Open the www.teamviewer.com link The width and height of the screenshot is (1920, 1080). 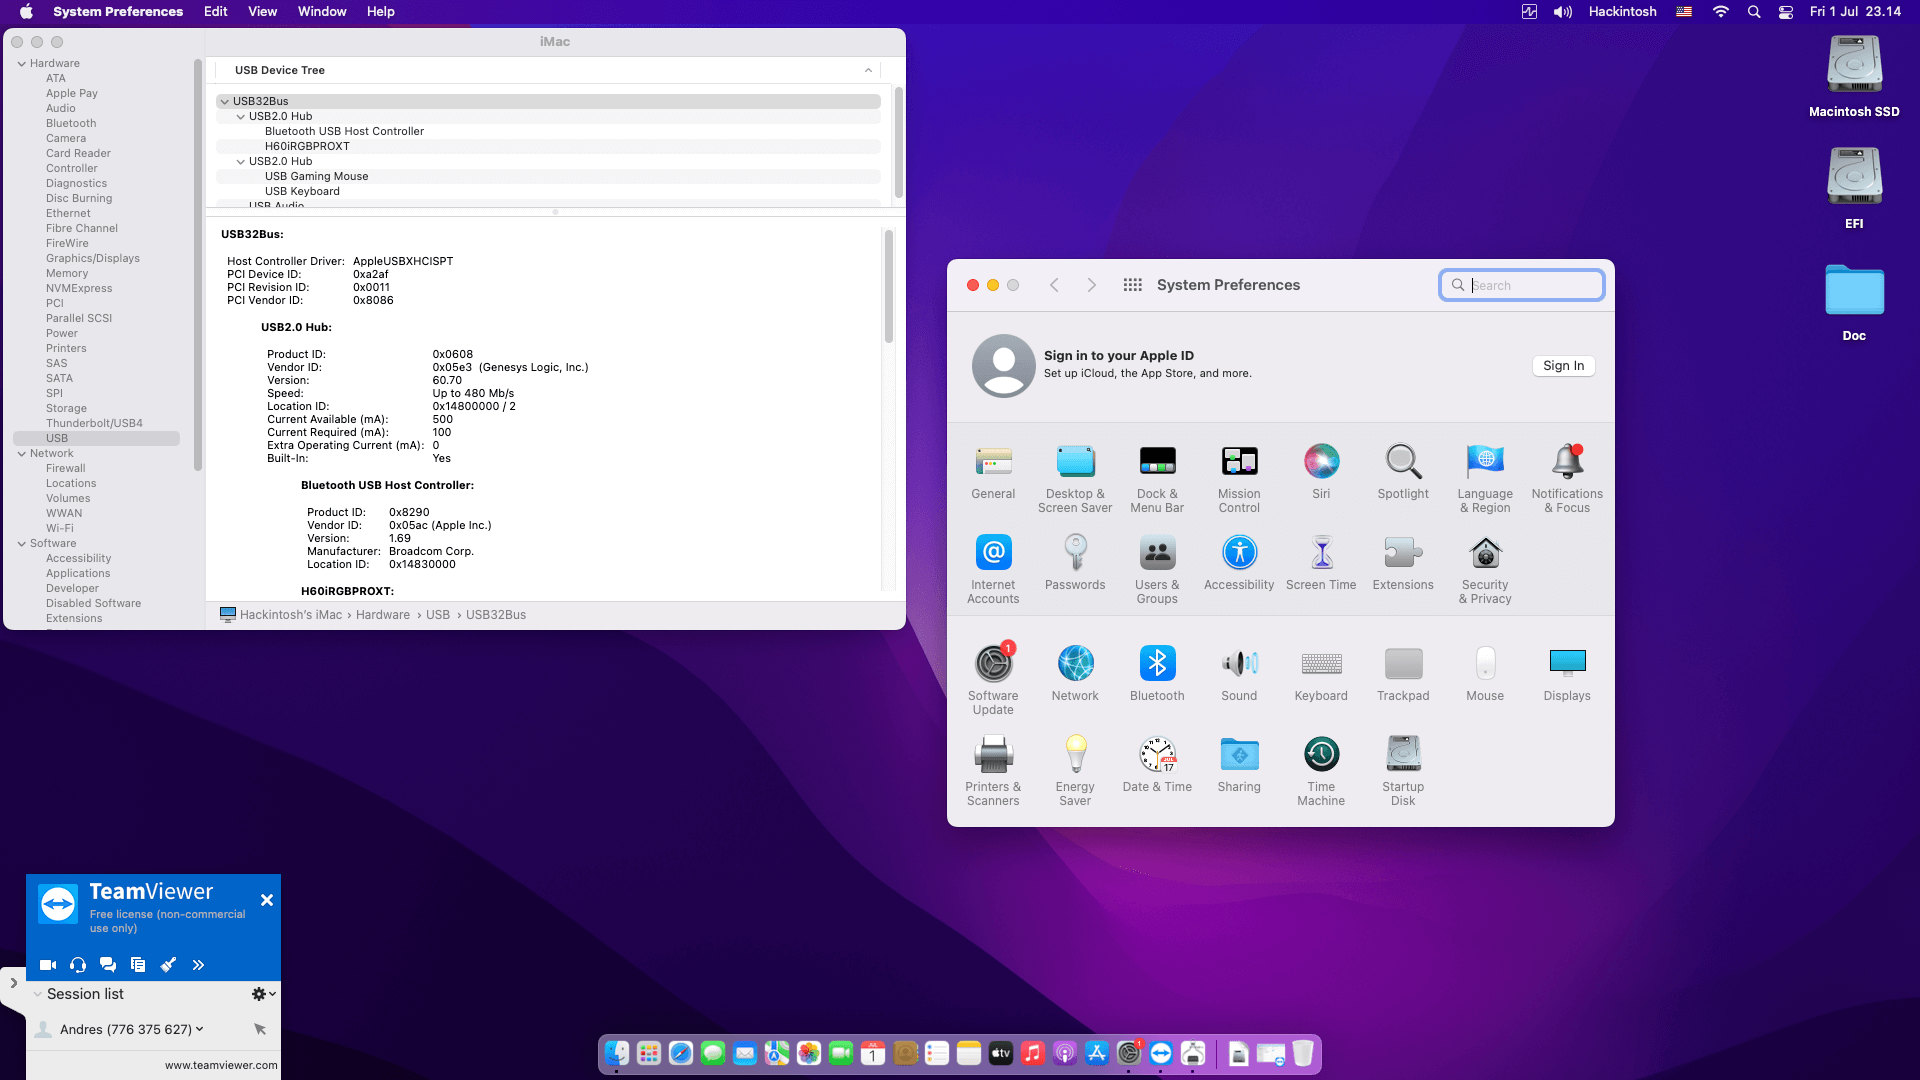[x=221, y=1065]
